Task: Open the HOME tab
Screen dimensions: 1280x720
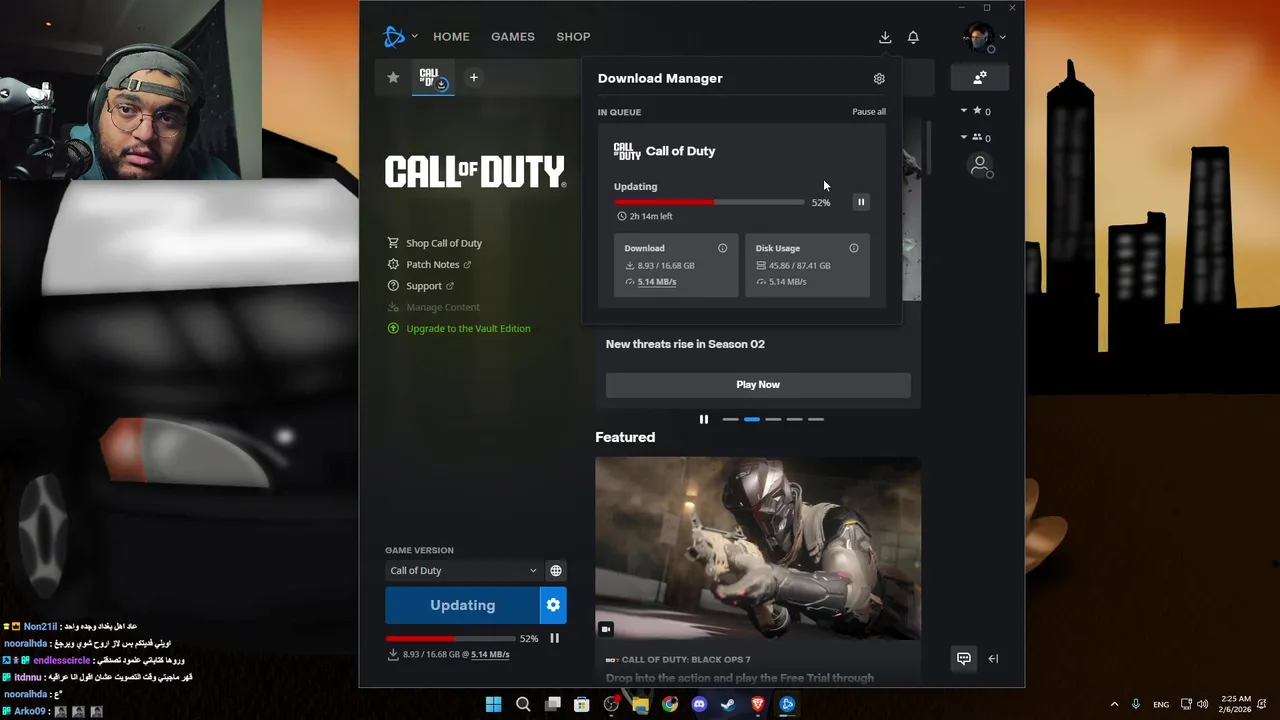Action: pyautogui.click(x=451, y=37)
